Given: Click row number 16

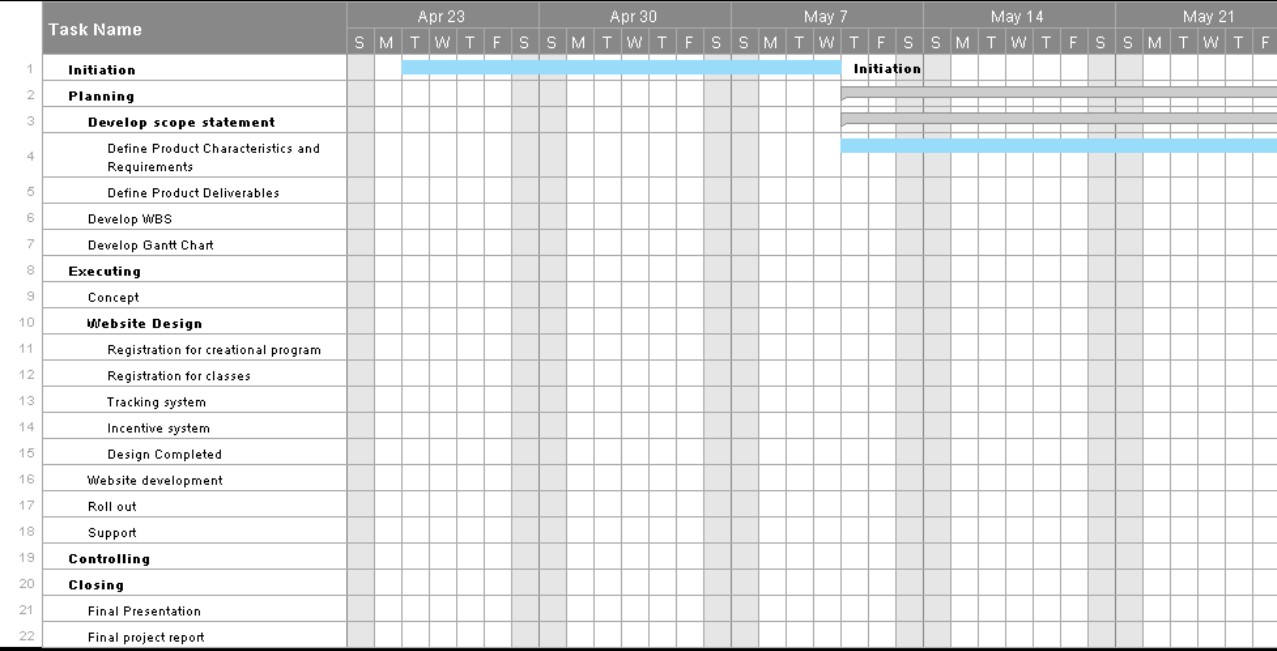Looking at the screenshot, I should (28, 480).
